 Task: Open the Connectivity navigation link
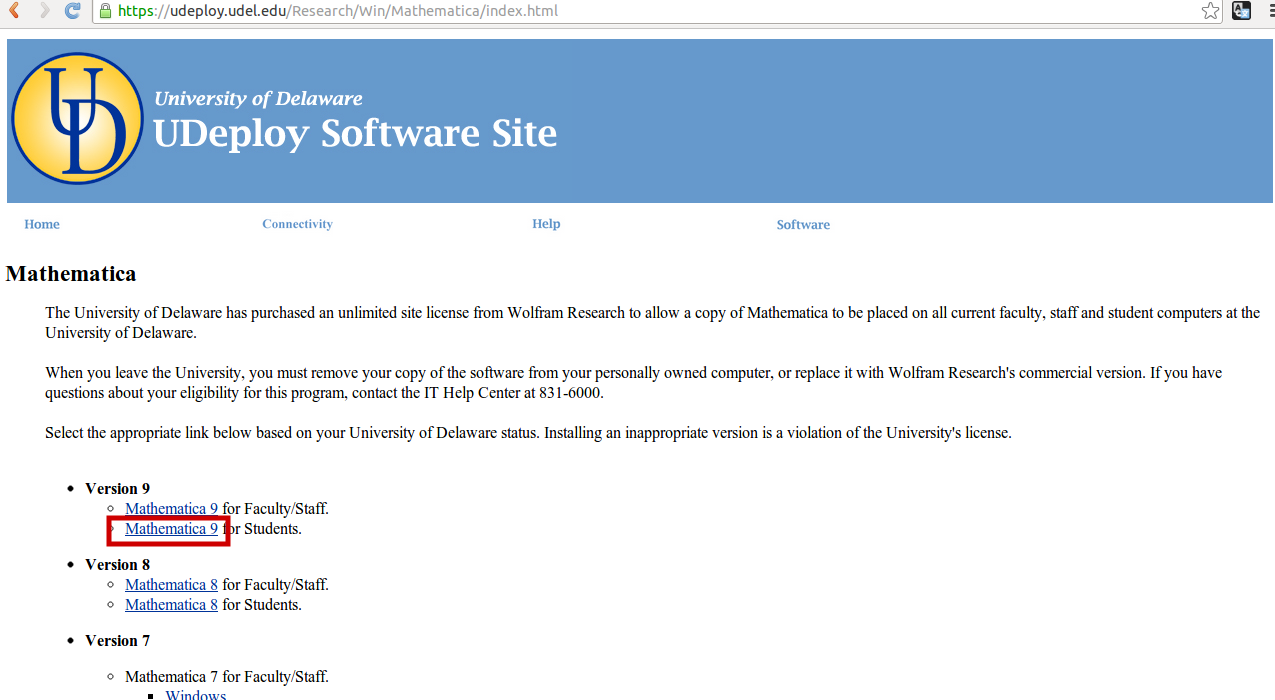297,224
